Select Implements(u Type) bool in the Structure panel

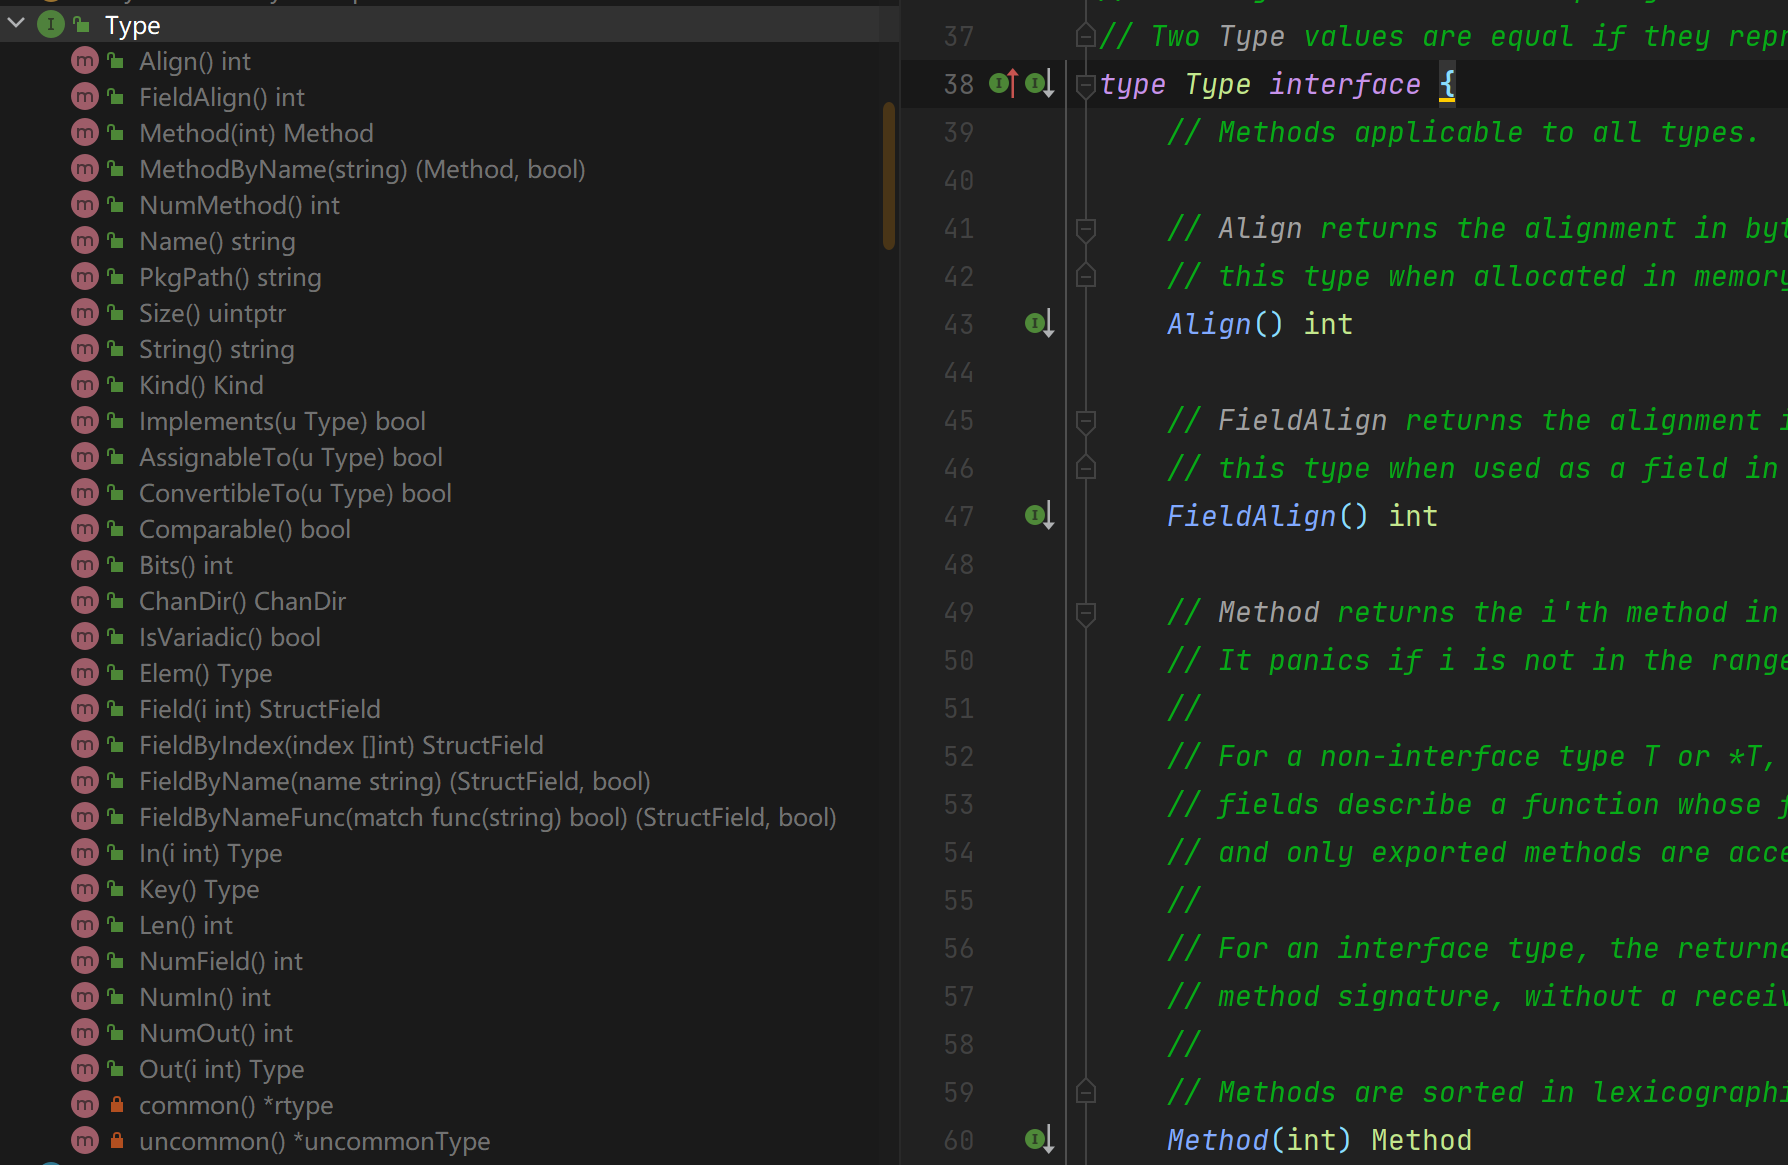282,421
